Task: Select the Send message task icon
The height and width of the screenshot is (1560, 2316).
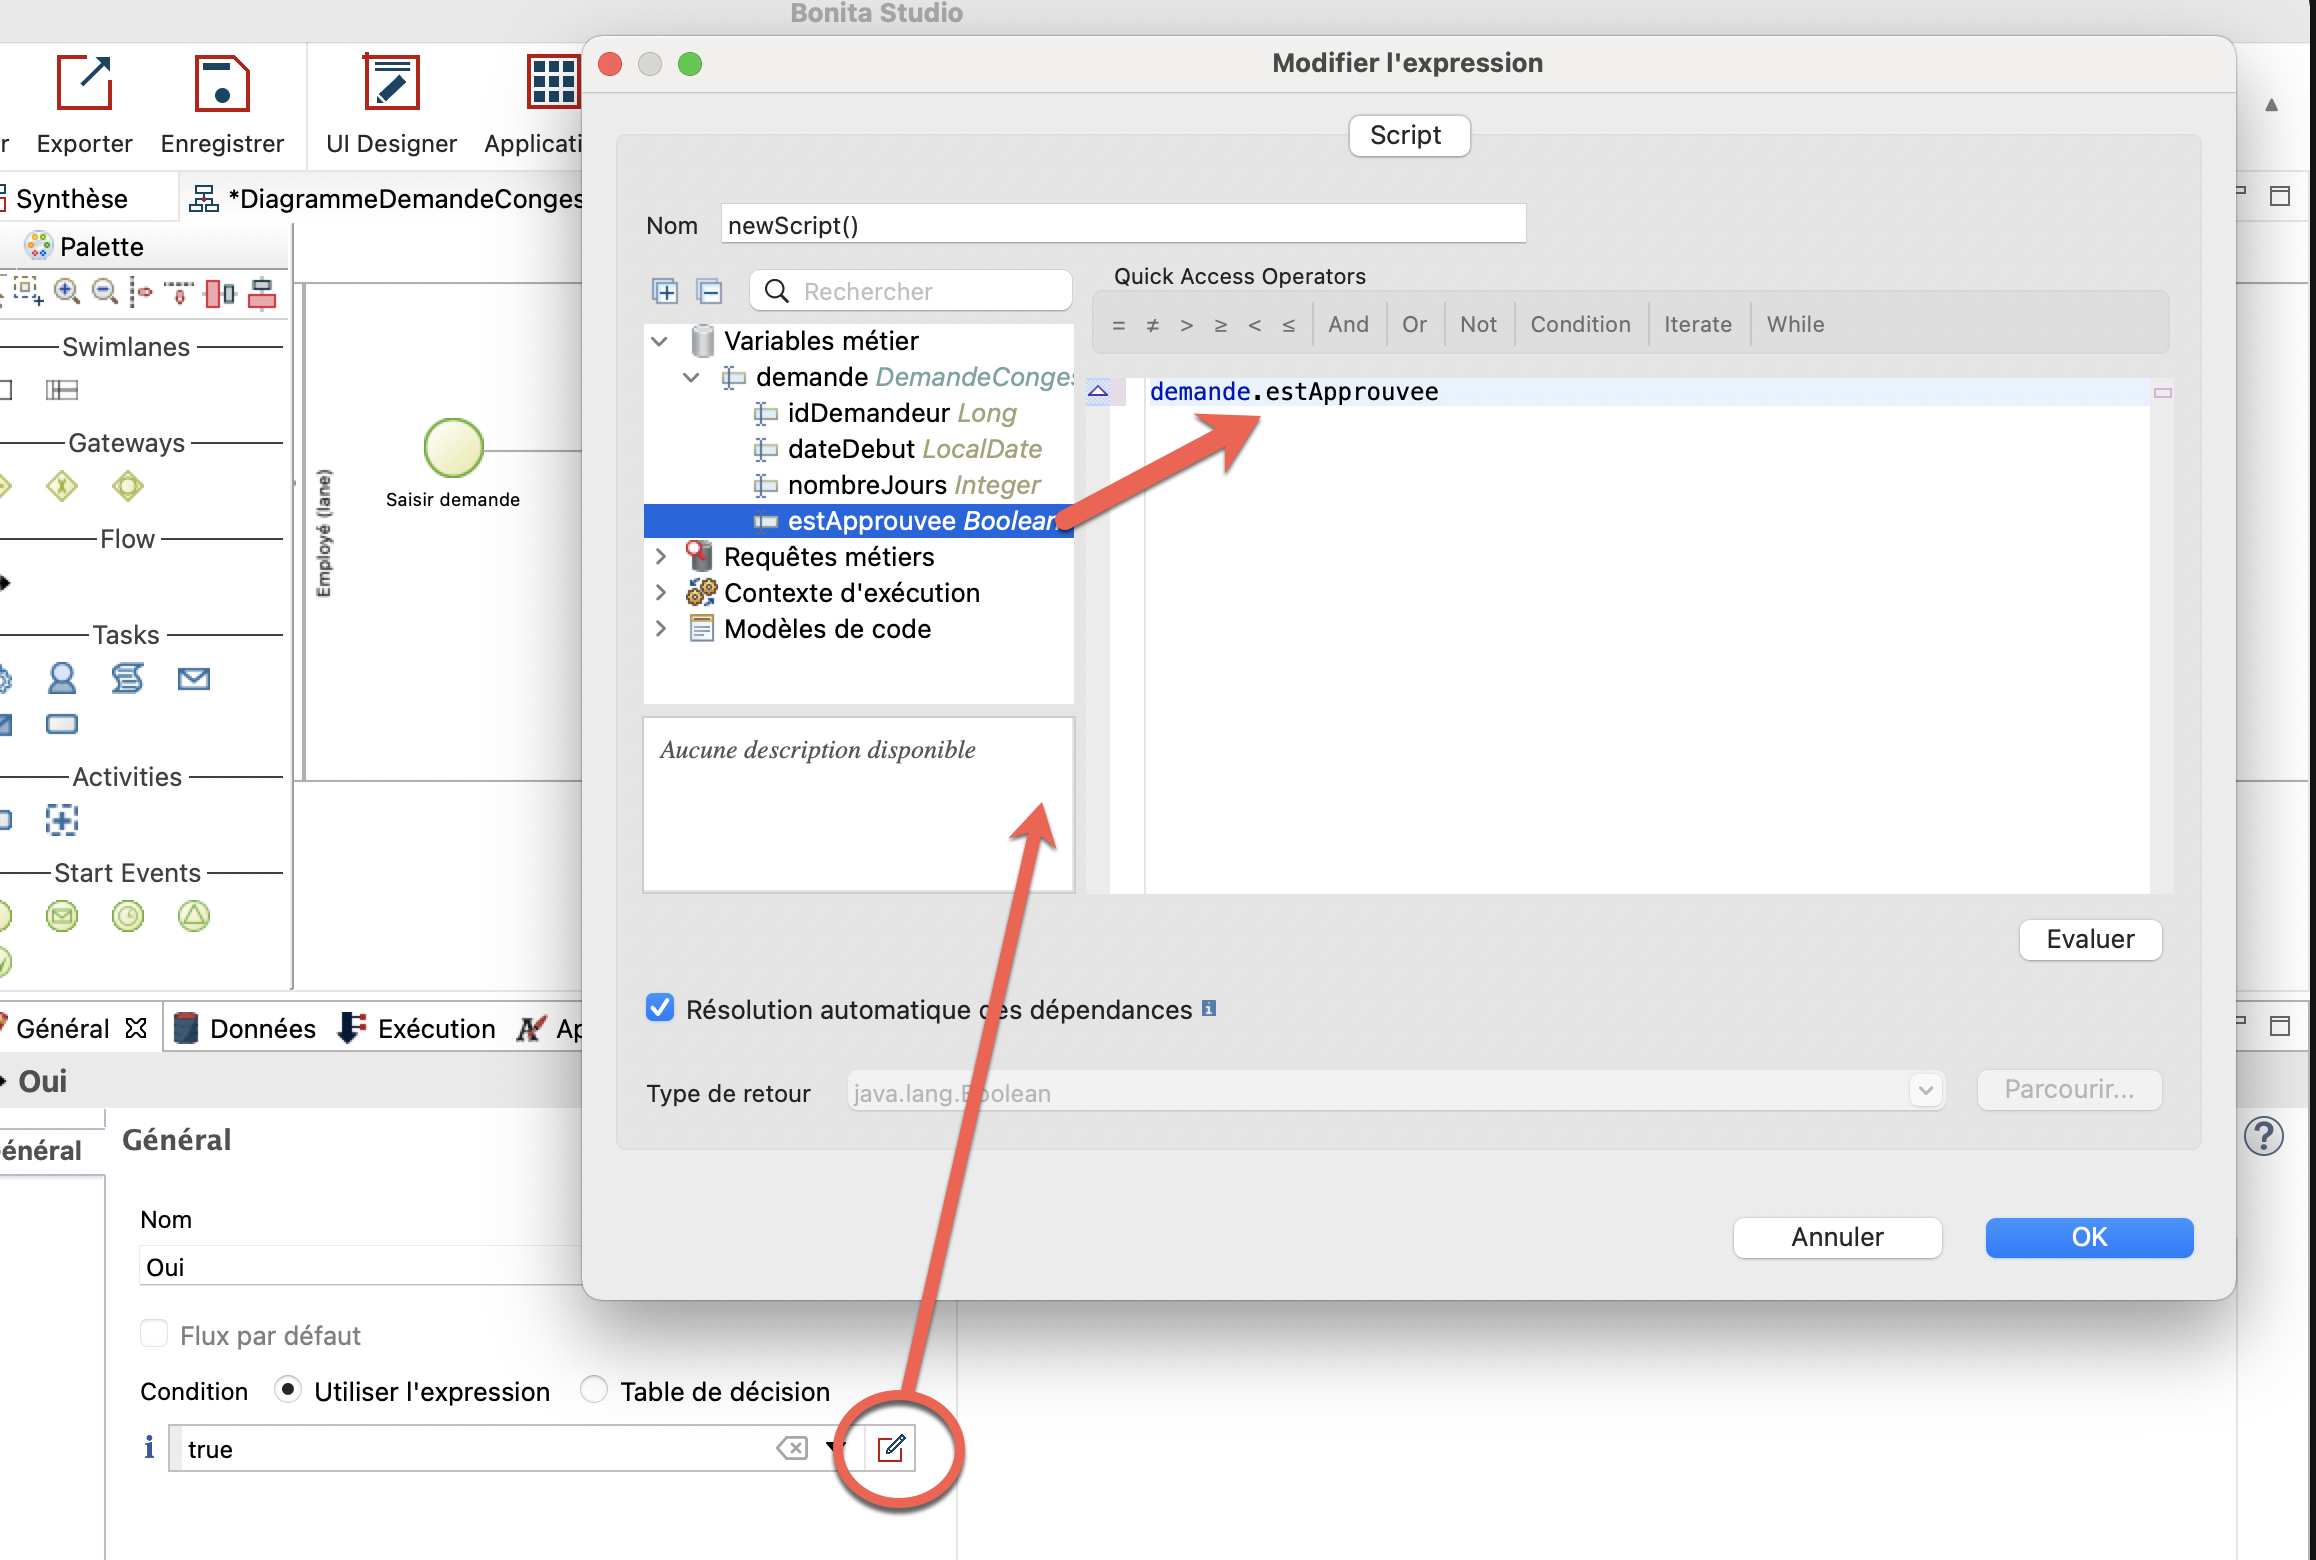Action: click(x=193, y=679)
